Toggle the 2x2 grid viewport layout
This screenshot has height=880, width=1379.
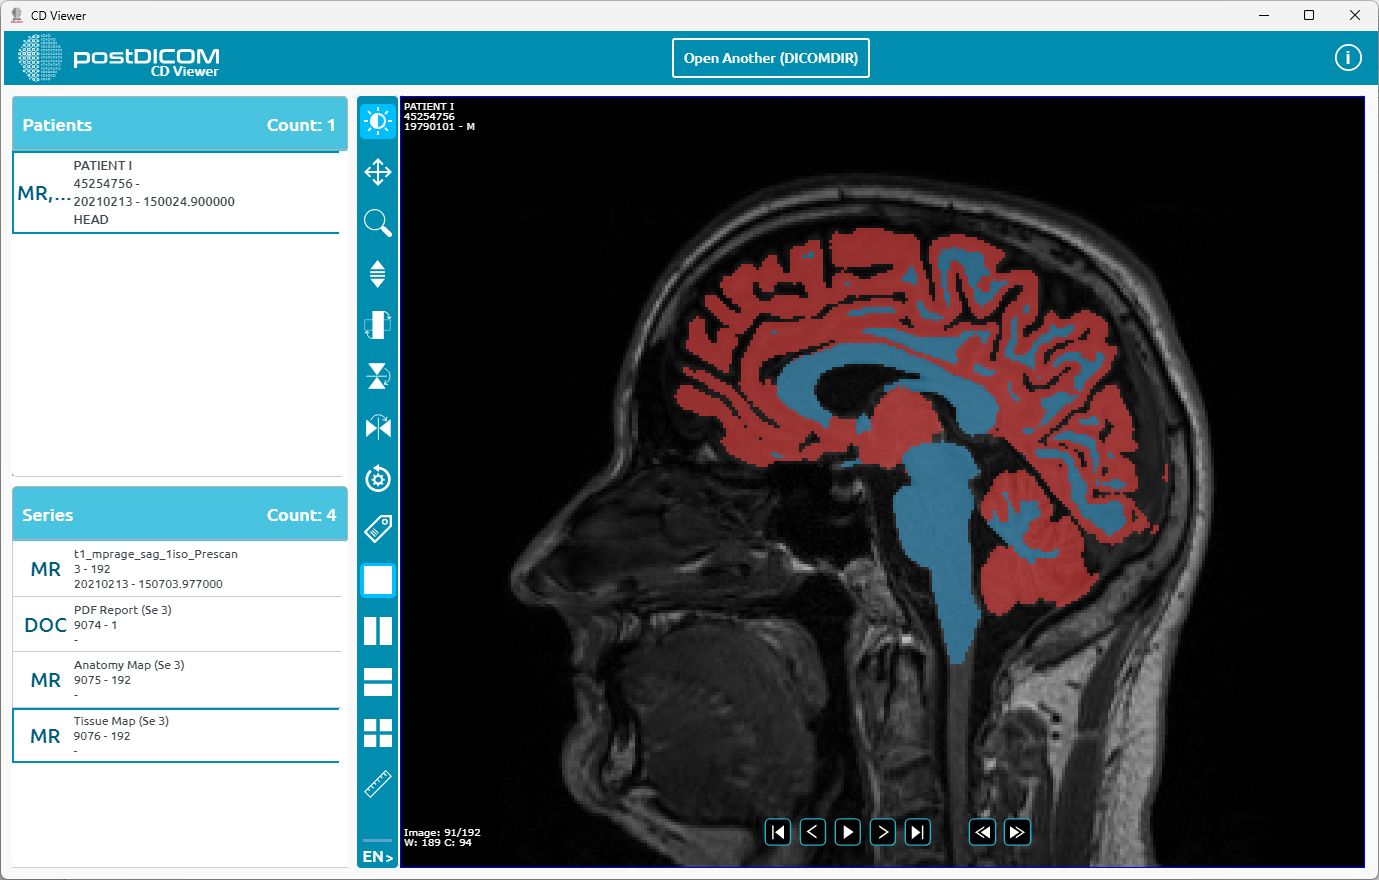point(377,733)
